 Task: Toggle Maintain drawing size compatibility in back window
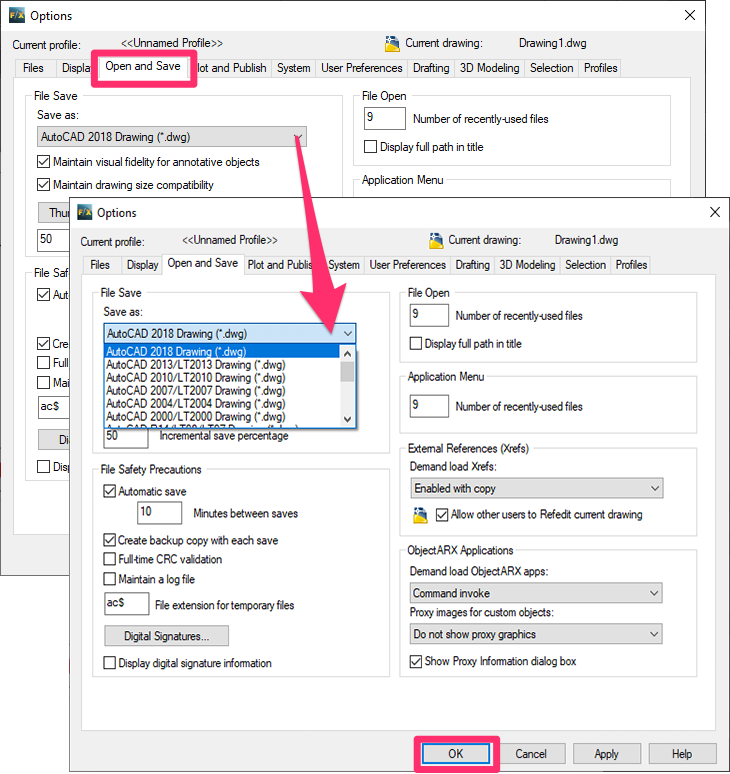pyautogui.click(x=43, y=185)
